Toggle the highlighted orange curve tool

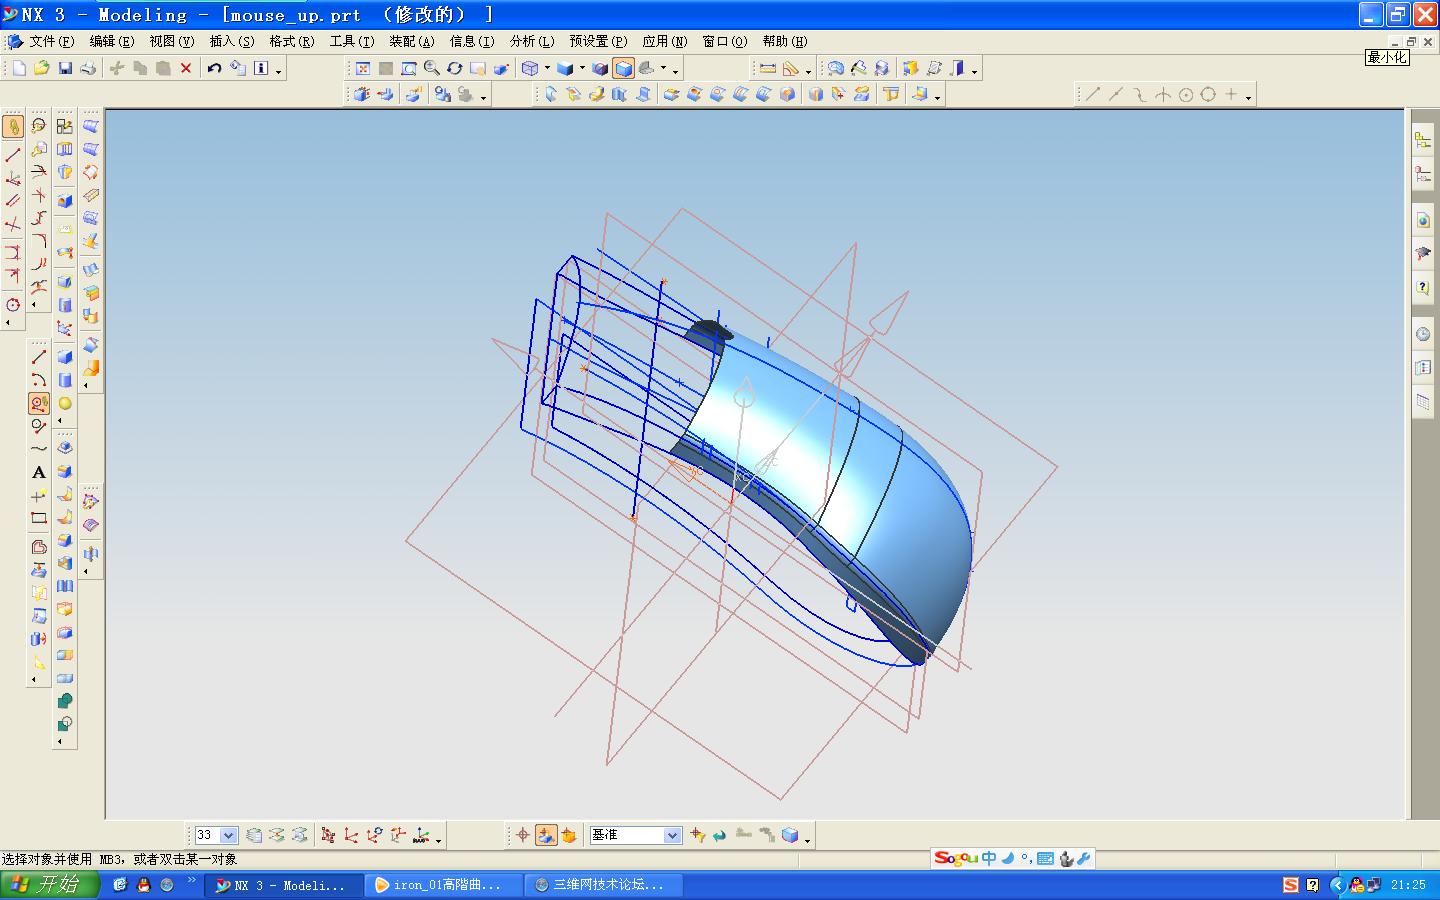point(39,403)
